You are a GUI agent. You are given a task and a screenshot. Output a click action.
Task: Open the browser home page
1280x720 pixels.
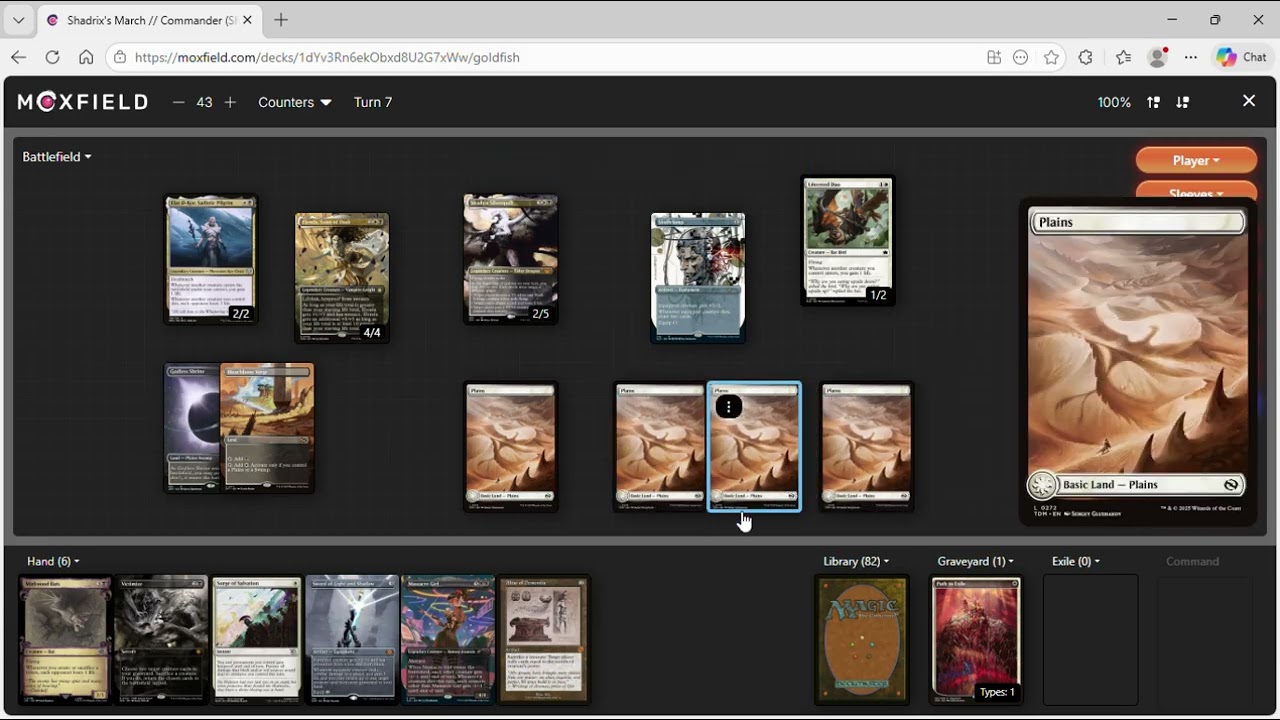point(86,57)
